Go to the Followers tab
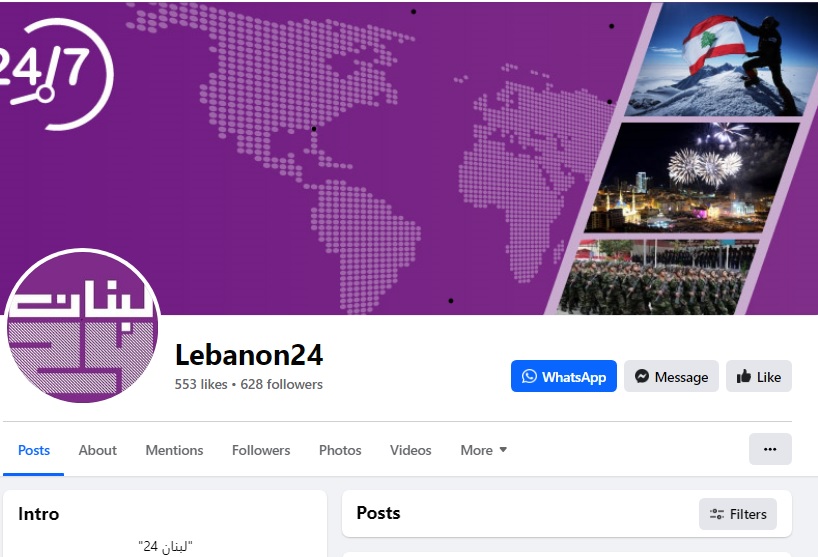Screen dimensions: 818x557 [261, 450]
